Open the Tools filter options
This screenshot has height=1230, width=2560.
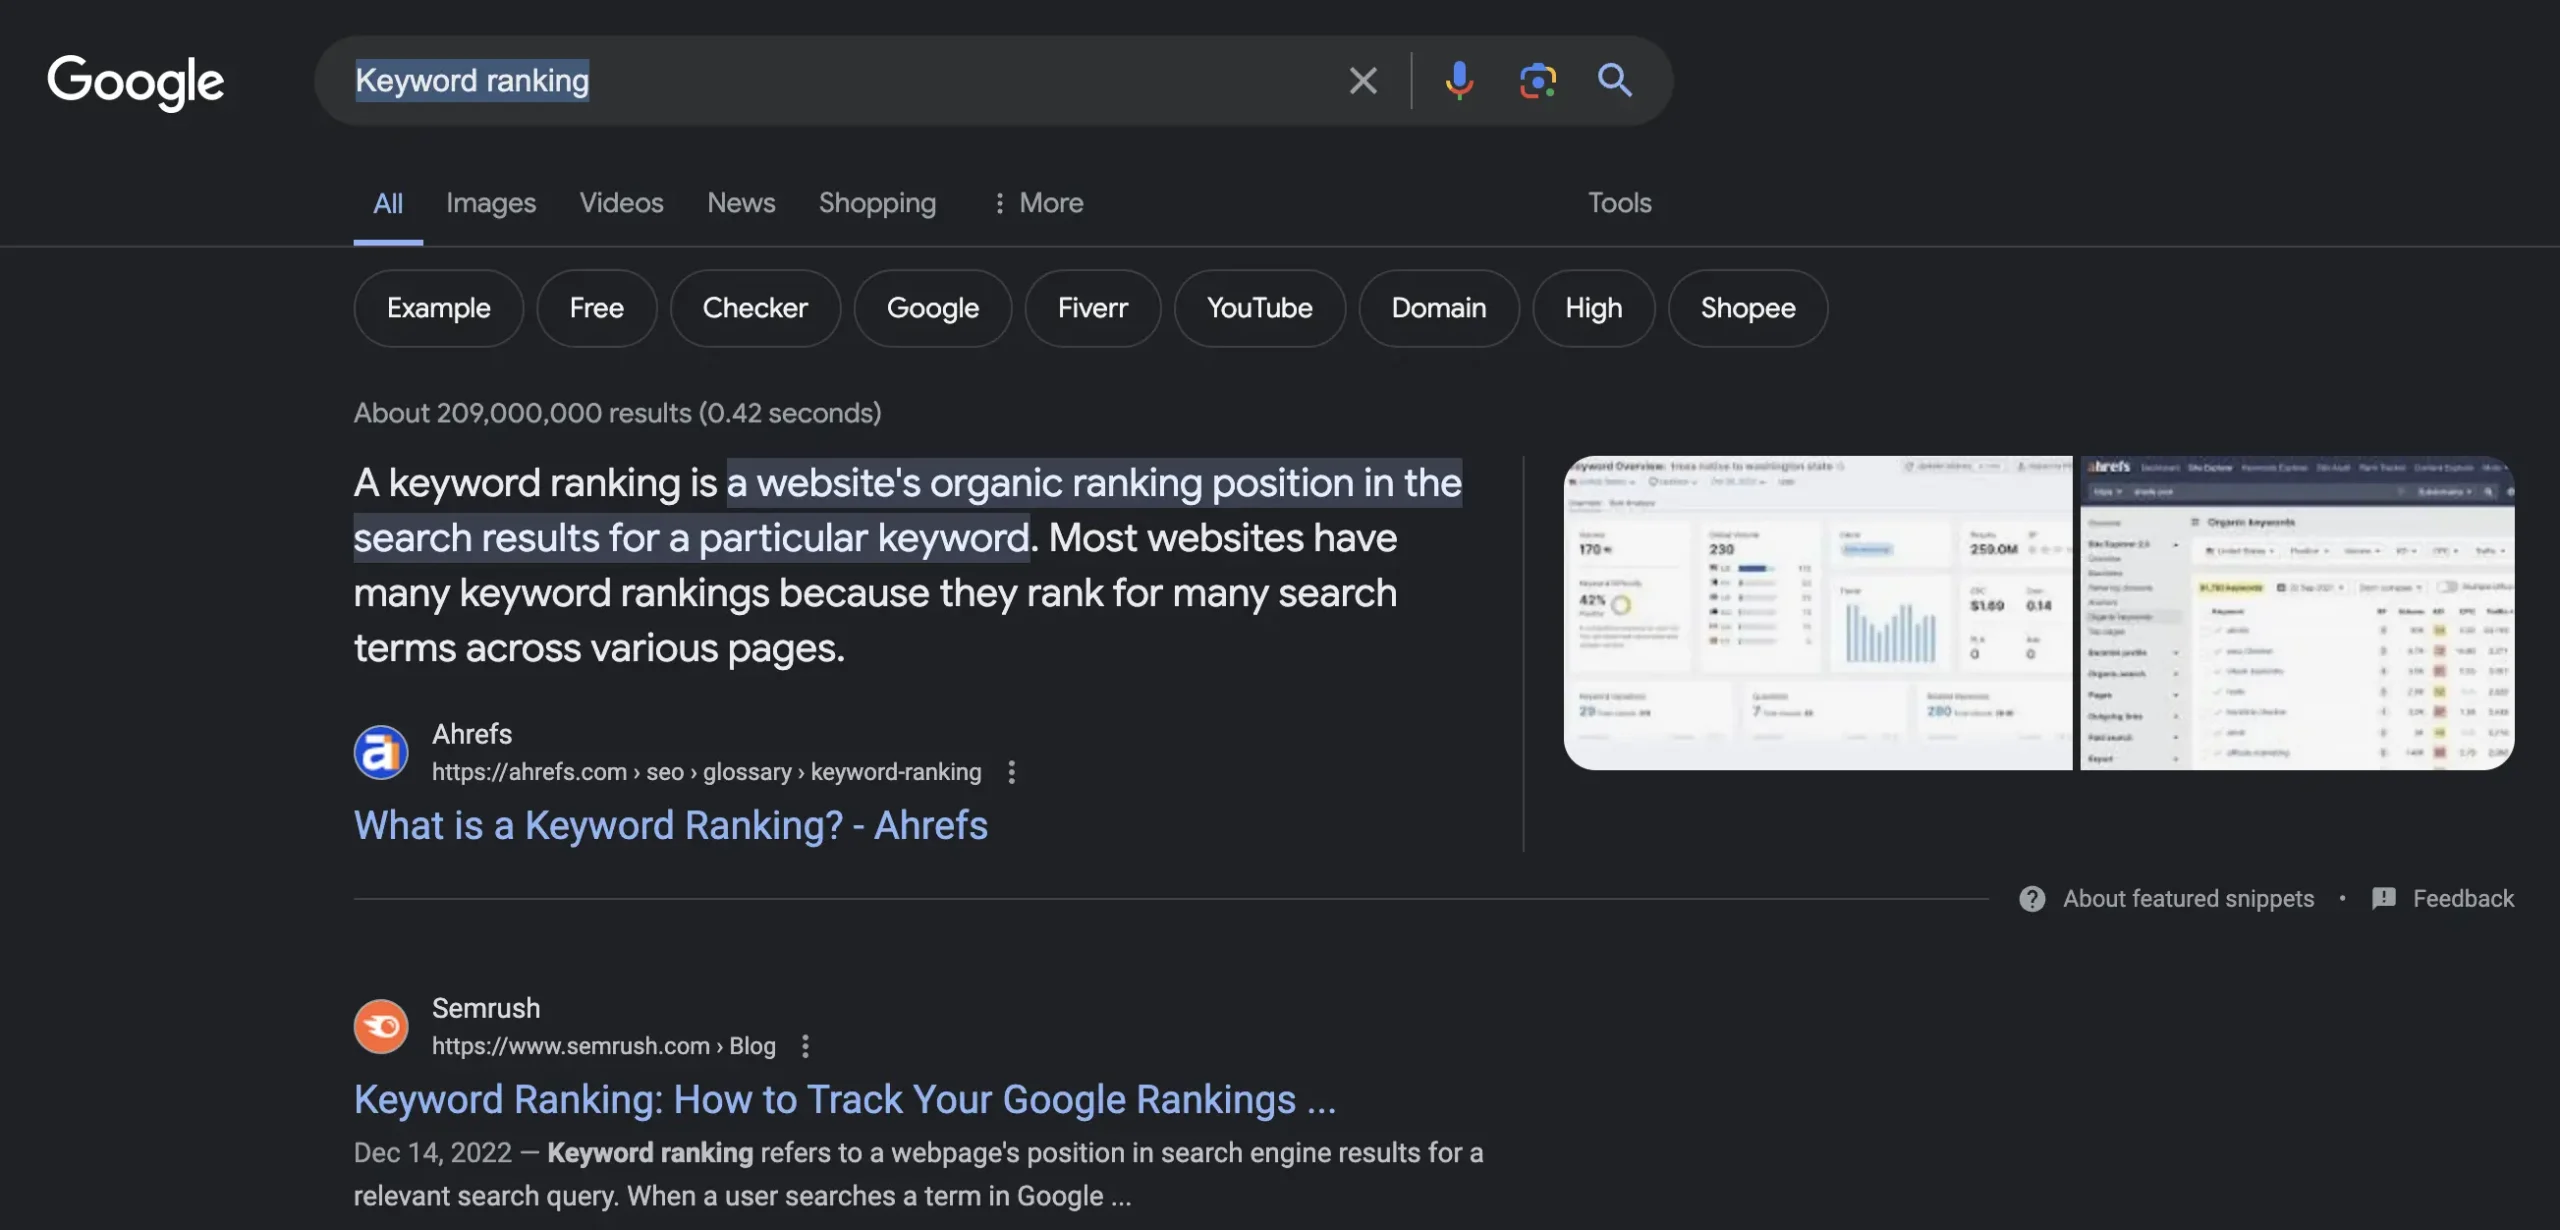[x=1619, y=203]
